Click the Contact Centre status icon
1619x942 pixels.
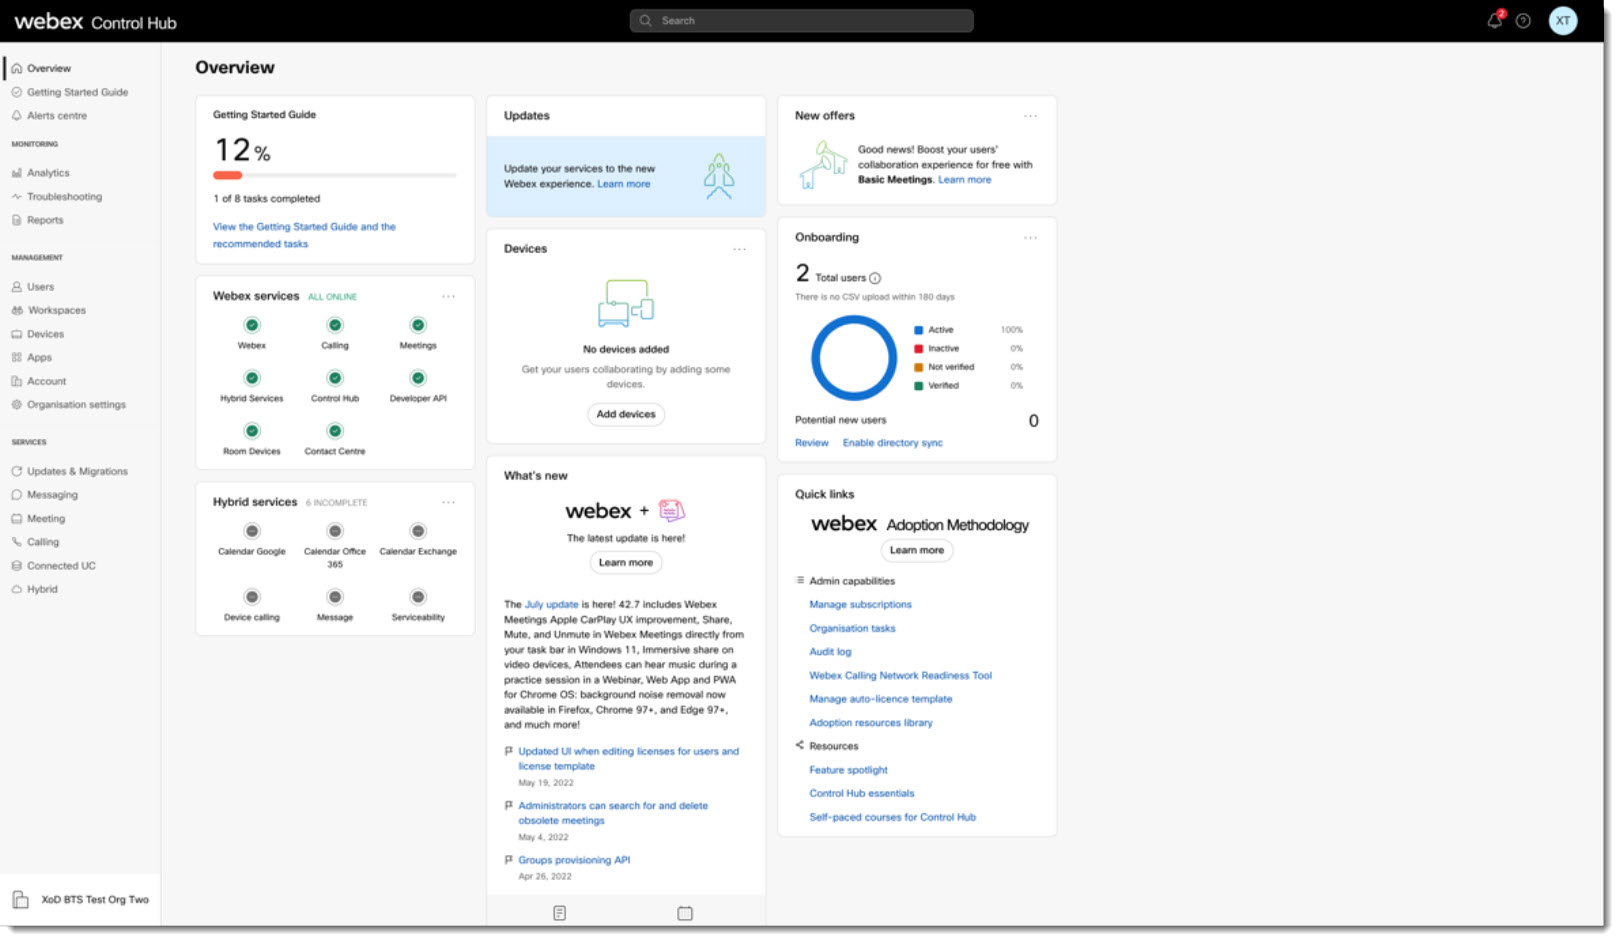click(x=335, y=431)
